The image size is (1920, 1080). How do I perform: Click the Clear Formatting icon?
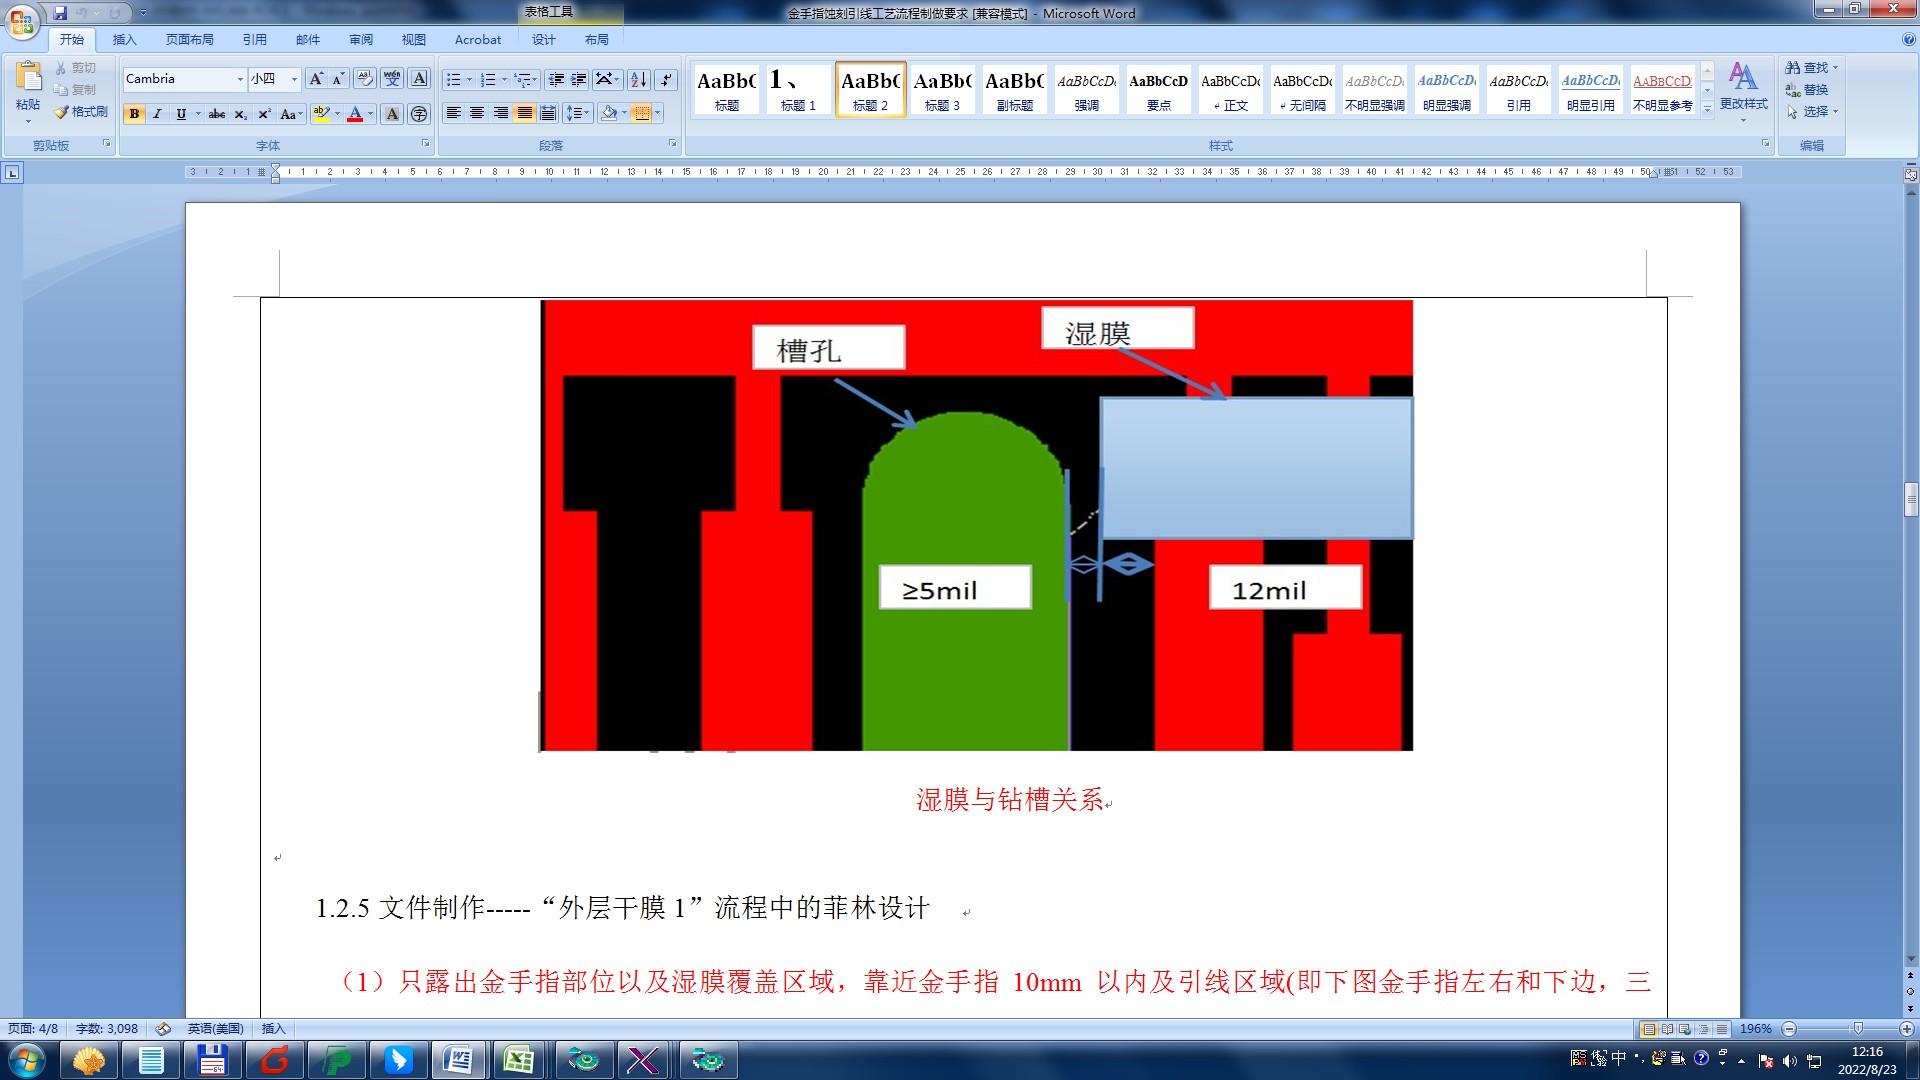tap(364, 79)
